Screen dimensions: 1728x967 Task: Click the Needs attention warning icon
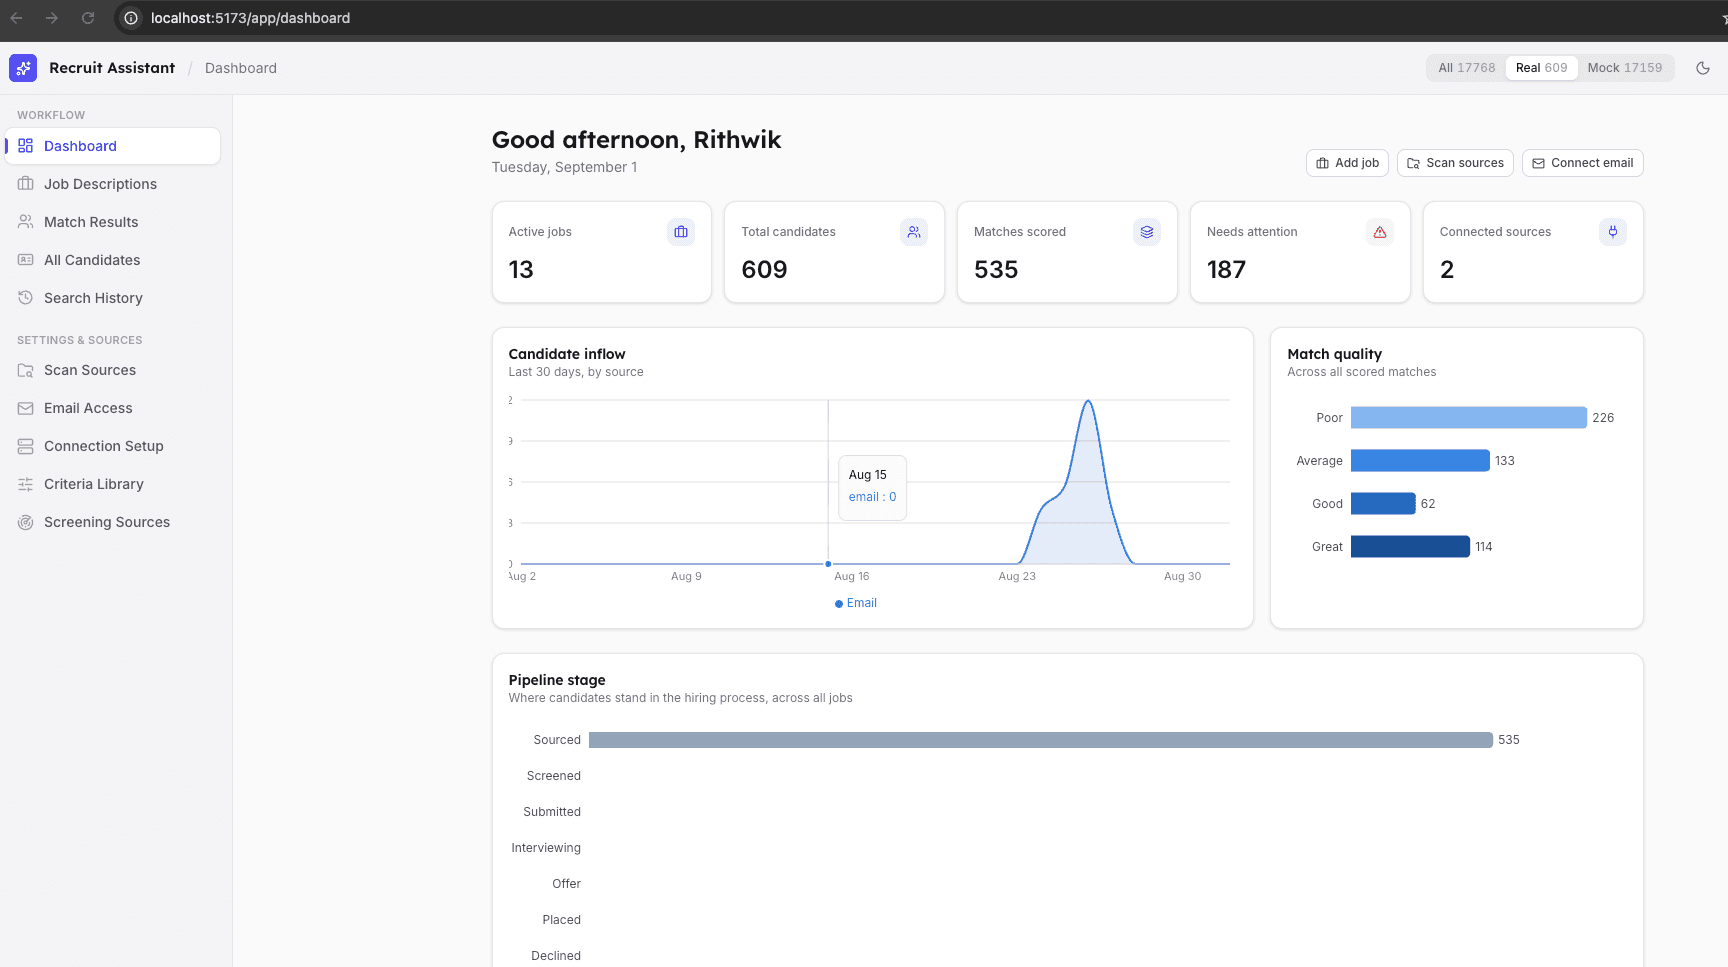(1380, 232)
